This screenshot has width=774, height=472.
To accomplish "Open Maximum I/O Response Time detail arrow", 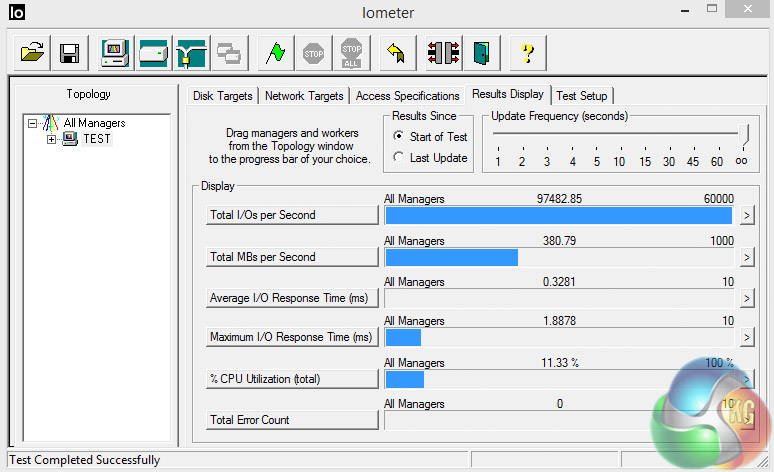I will point(747,337).
